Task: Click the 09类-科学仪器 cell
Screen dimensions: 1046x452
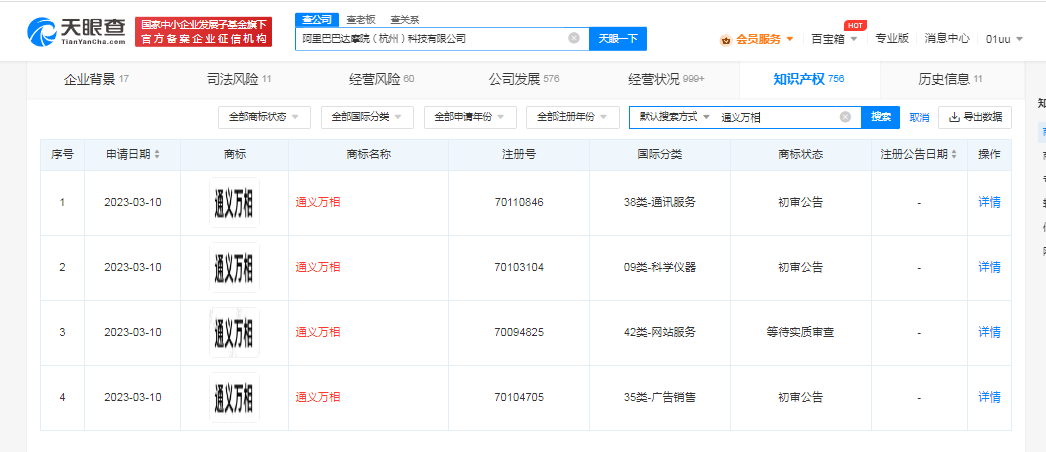Action: [x=659, y=267]
